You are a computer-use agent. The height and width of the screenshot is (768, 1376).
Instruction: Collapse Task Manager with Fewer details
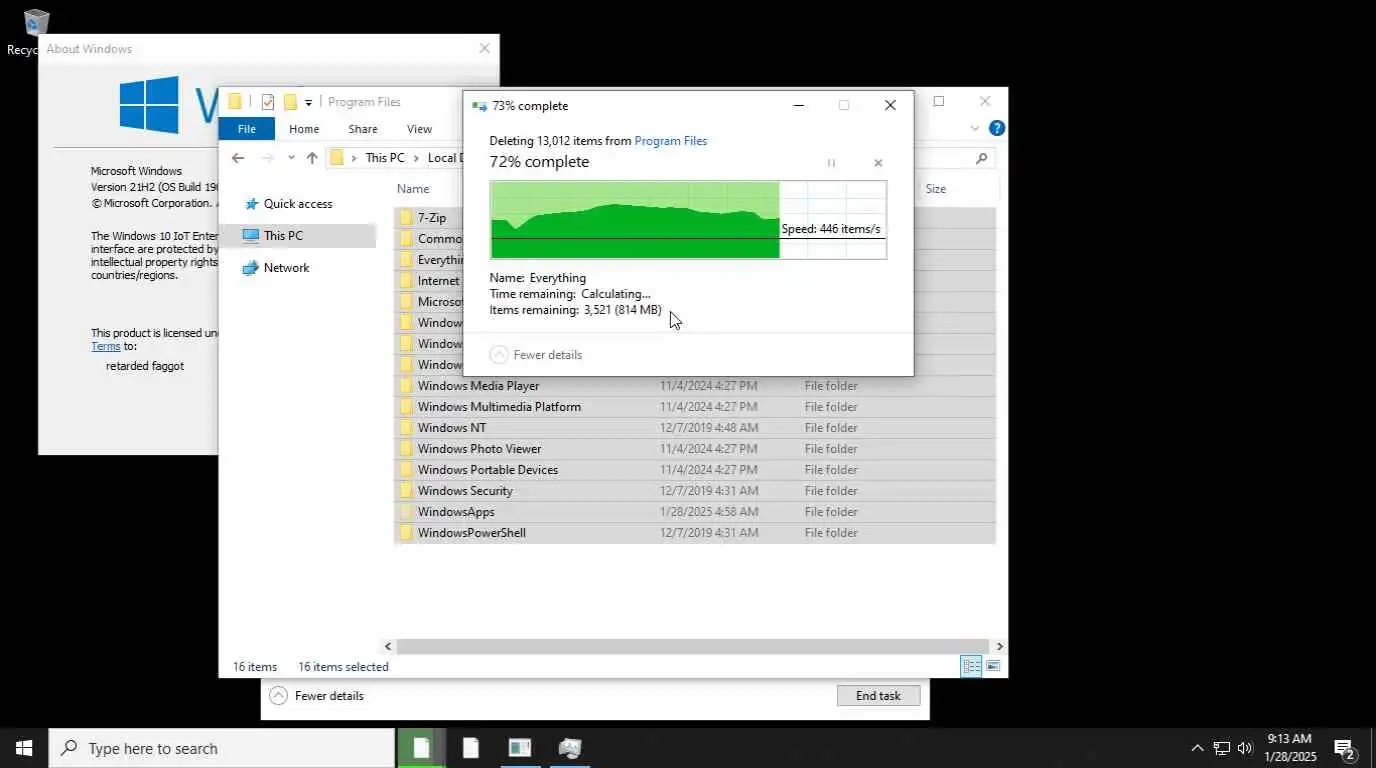317,696
